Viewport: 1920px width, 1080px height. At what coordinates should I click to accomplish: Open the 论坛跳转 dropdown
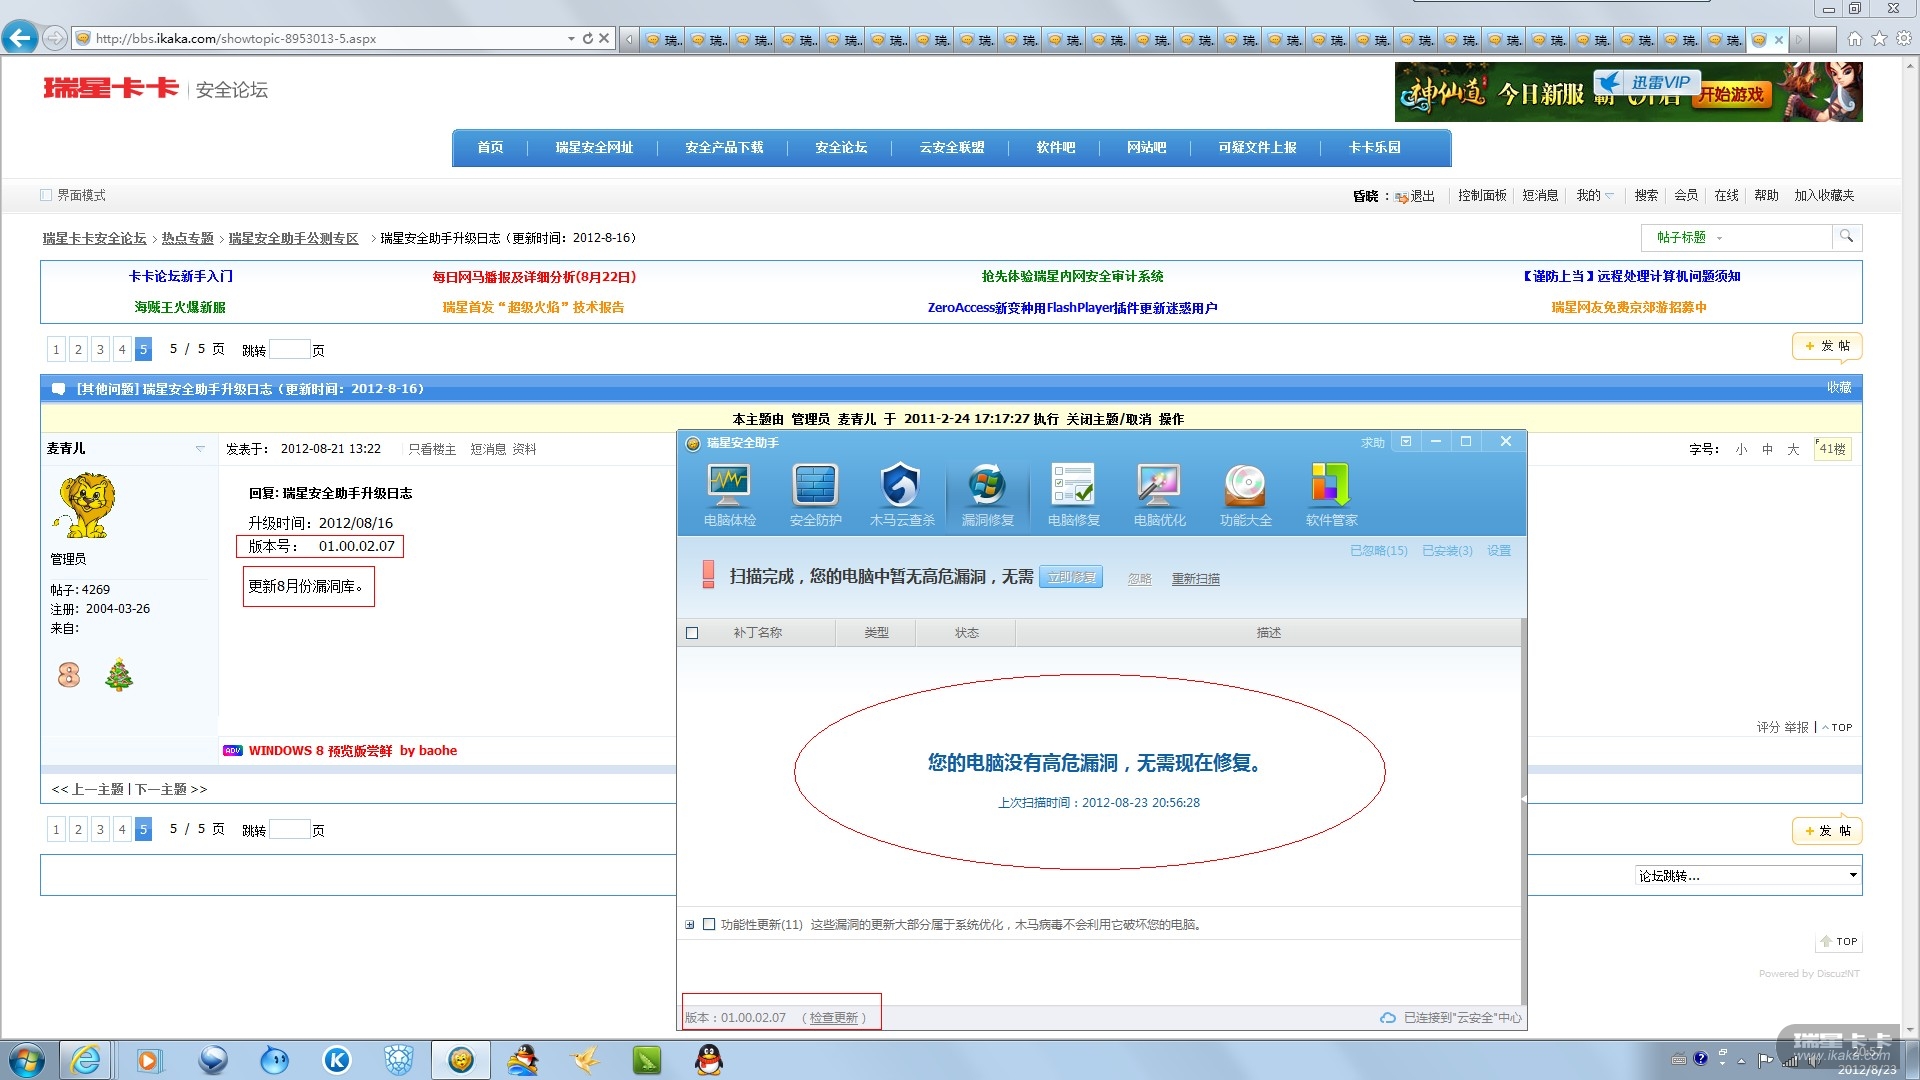click(1747, 875)
